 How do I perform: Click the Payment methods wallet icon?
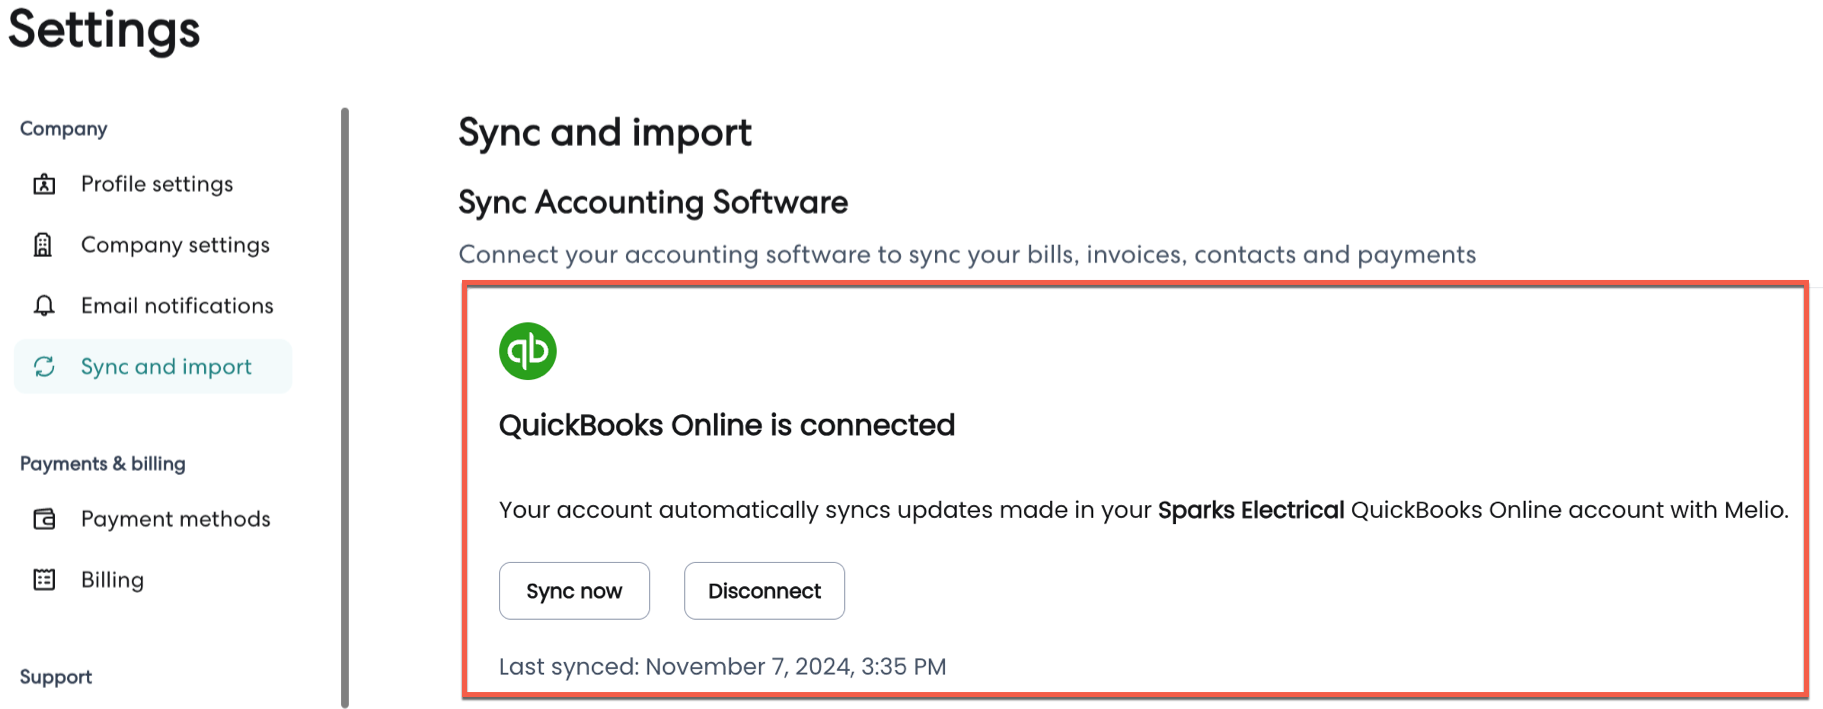[x=44, y=519]
